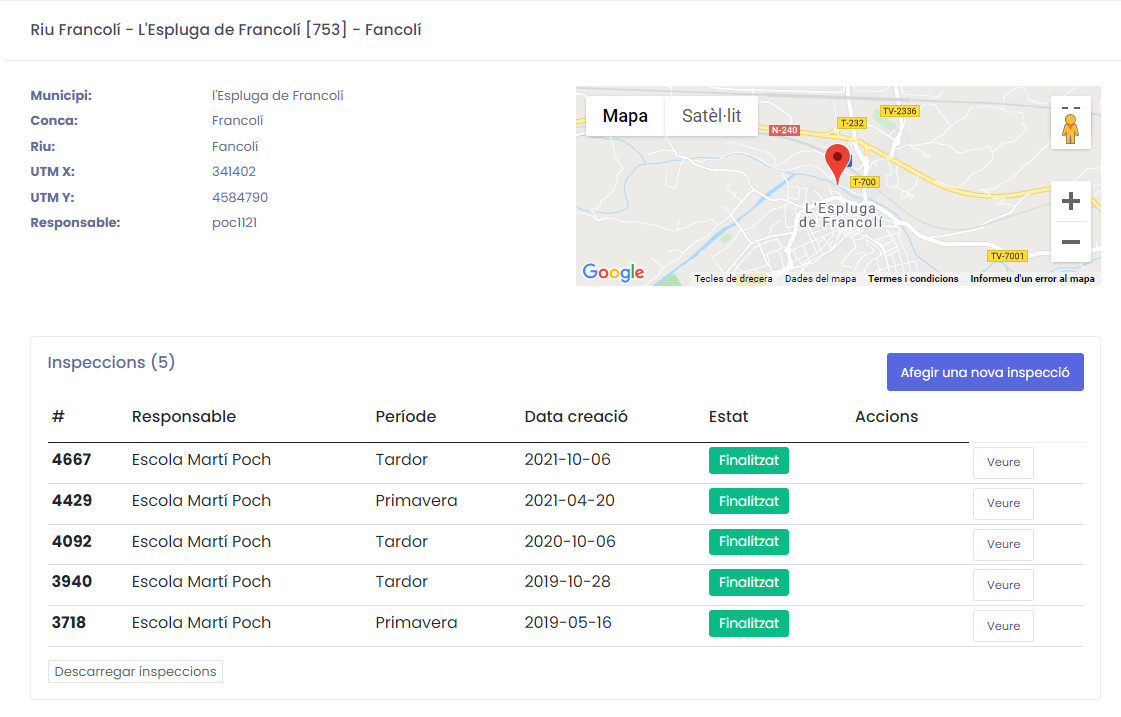This screenshot has width=1121, height=717.
Task: Download inspections with Descarregar inspeccions
Action: click(135, 671)
